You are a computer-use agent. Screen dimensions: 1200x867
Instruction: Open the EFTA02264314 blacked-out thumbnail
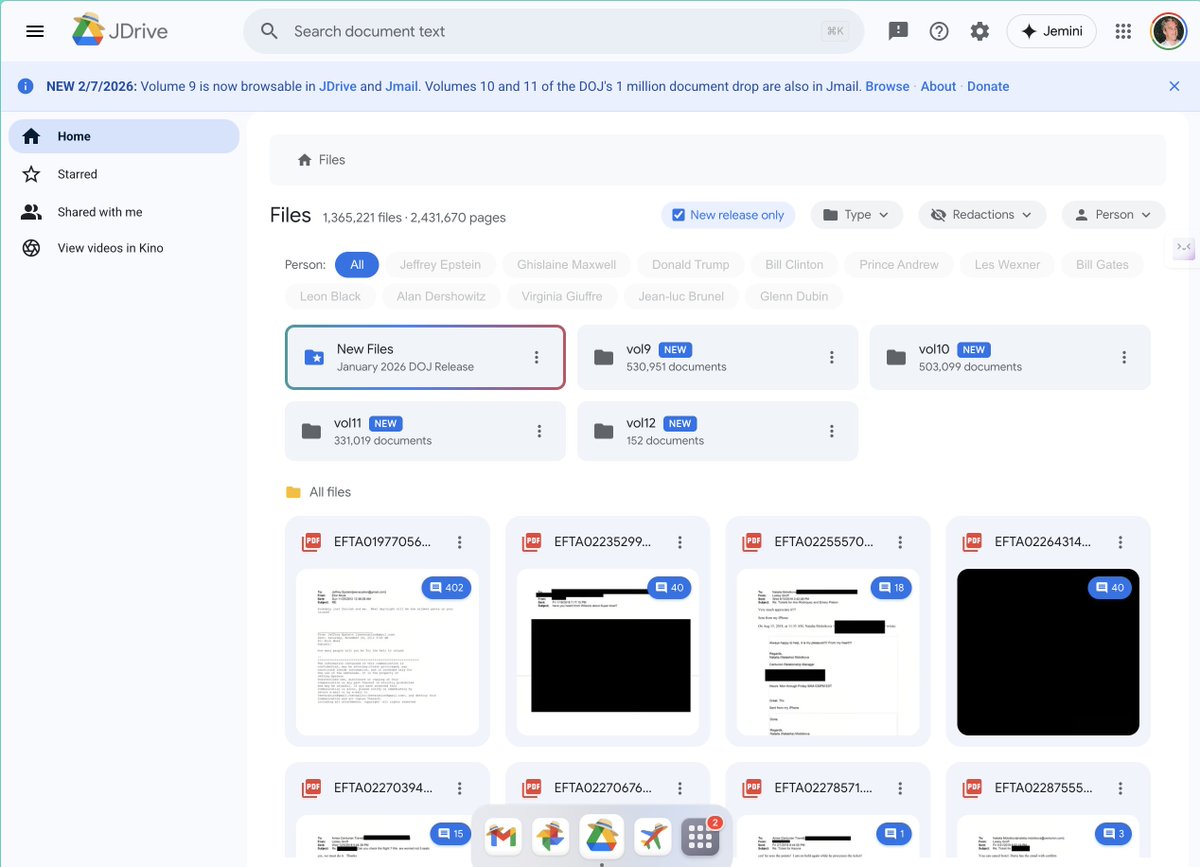click(1048, 652)
